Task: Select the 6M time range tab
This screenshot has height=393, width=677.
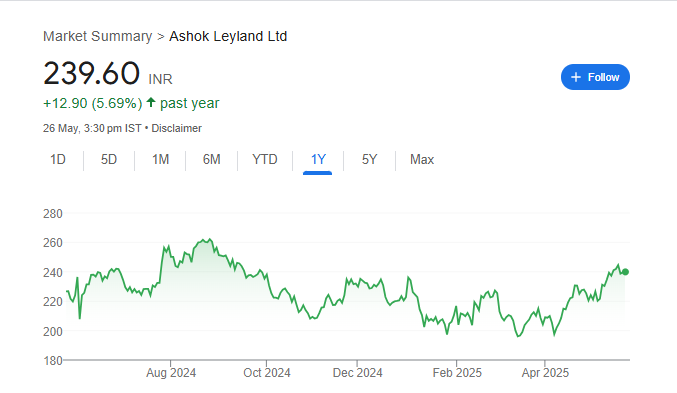Action: pos(212,160)
